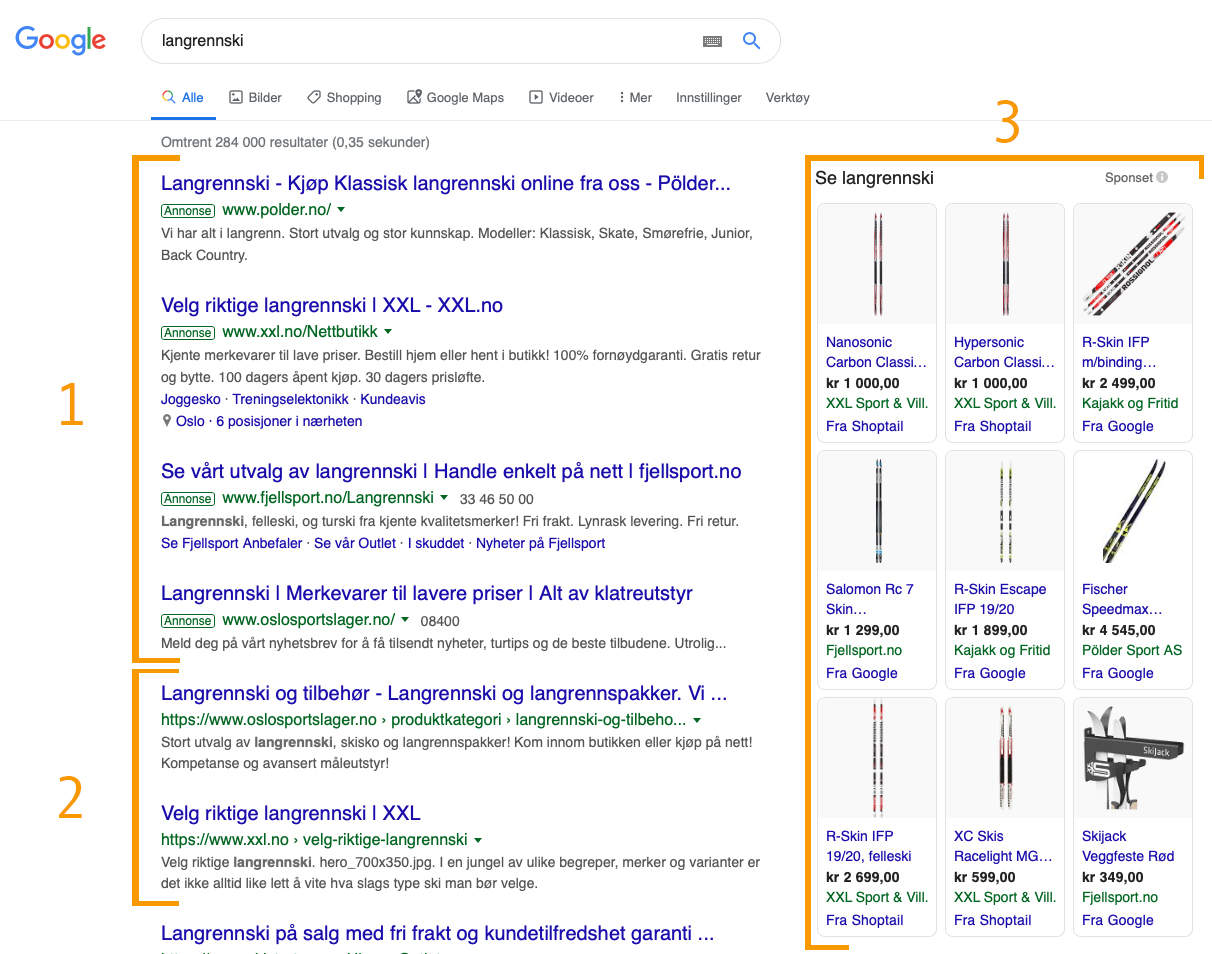The height and width of the screenshot is (954, 1212).
Task: Click the Nanosonic Carbon Classic ski image
Action: (877, 264)
